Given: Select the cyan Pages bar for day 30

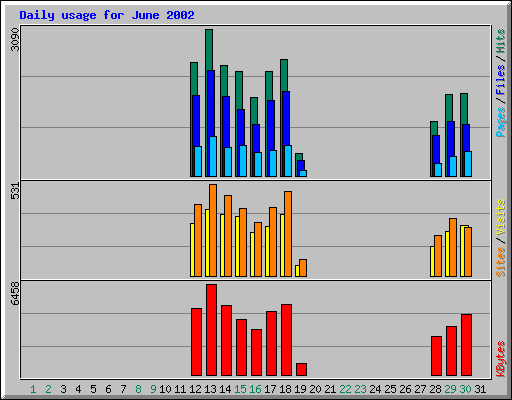Looking at the screenshot, I should click(468, 164).
